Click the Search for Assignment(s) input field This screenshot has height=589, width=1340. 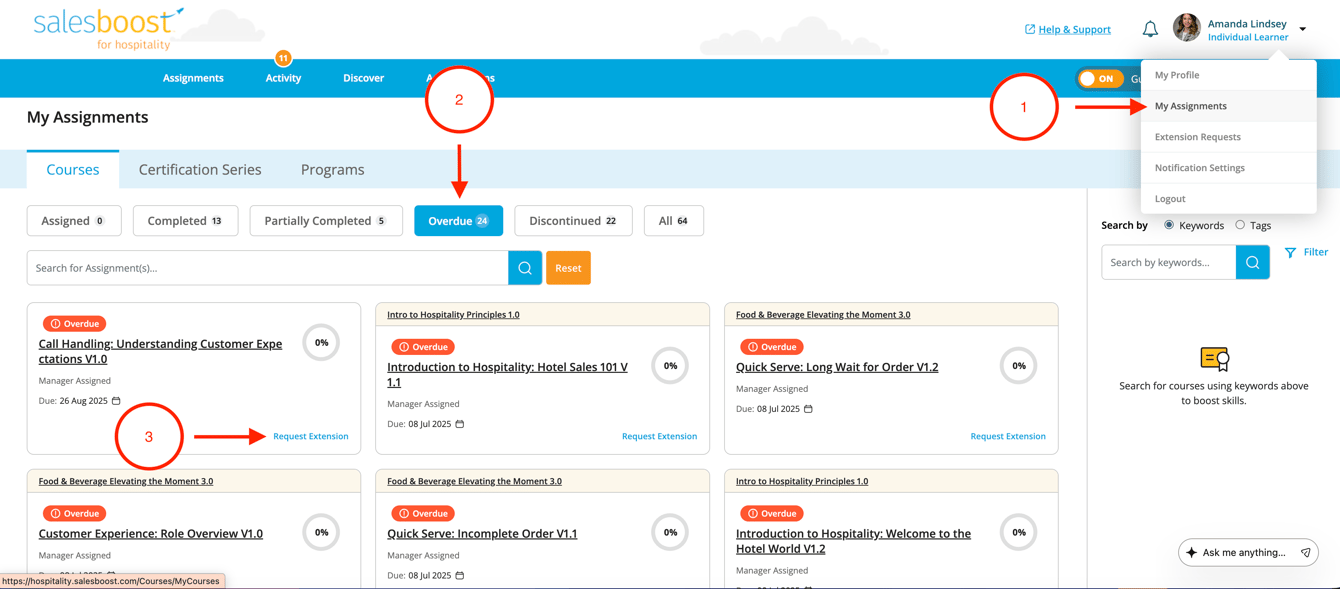point(268,268)
